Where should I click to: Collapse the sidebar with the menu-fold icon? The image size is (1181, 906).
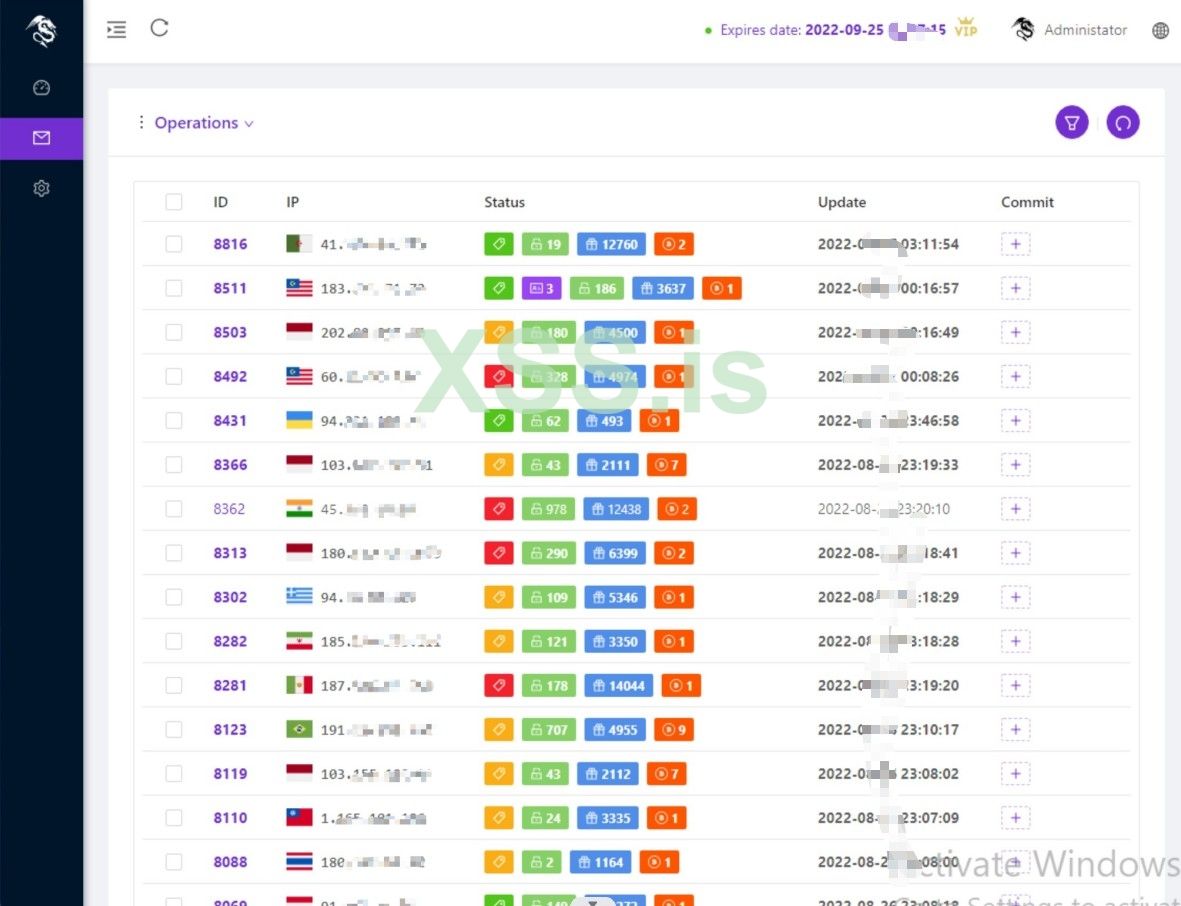116,29
